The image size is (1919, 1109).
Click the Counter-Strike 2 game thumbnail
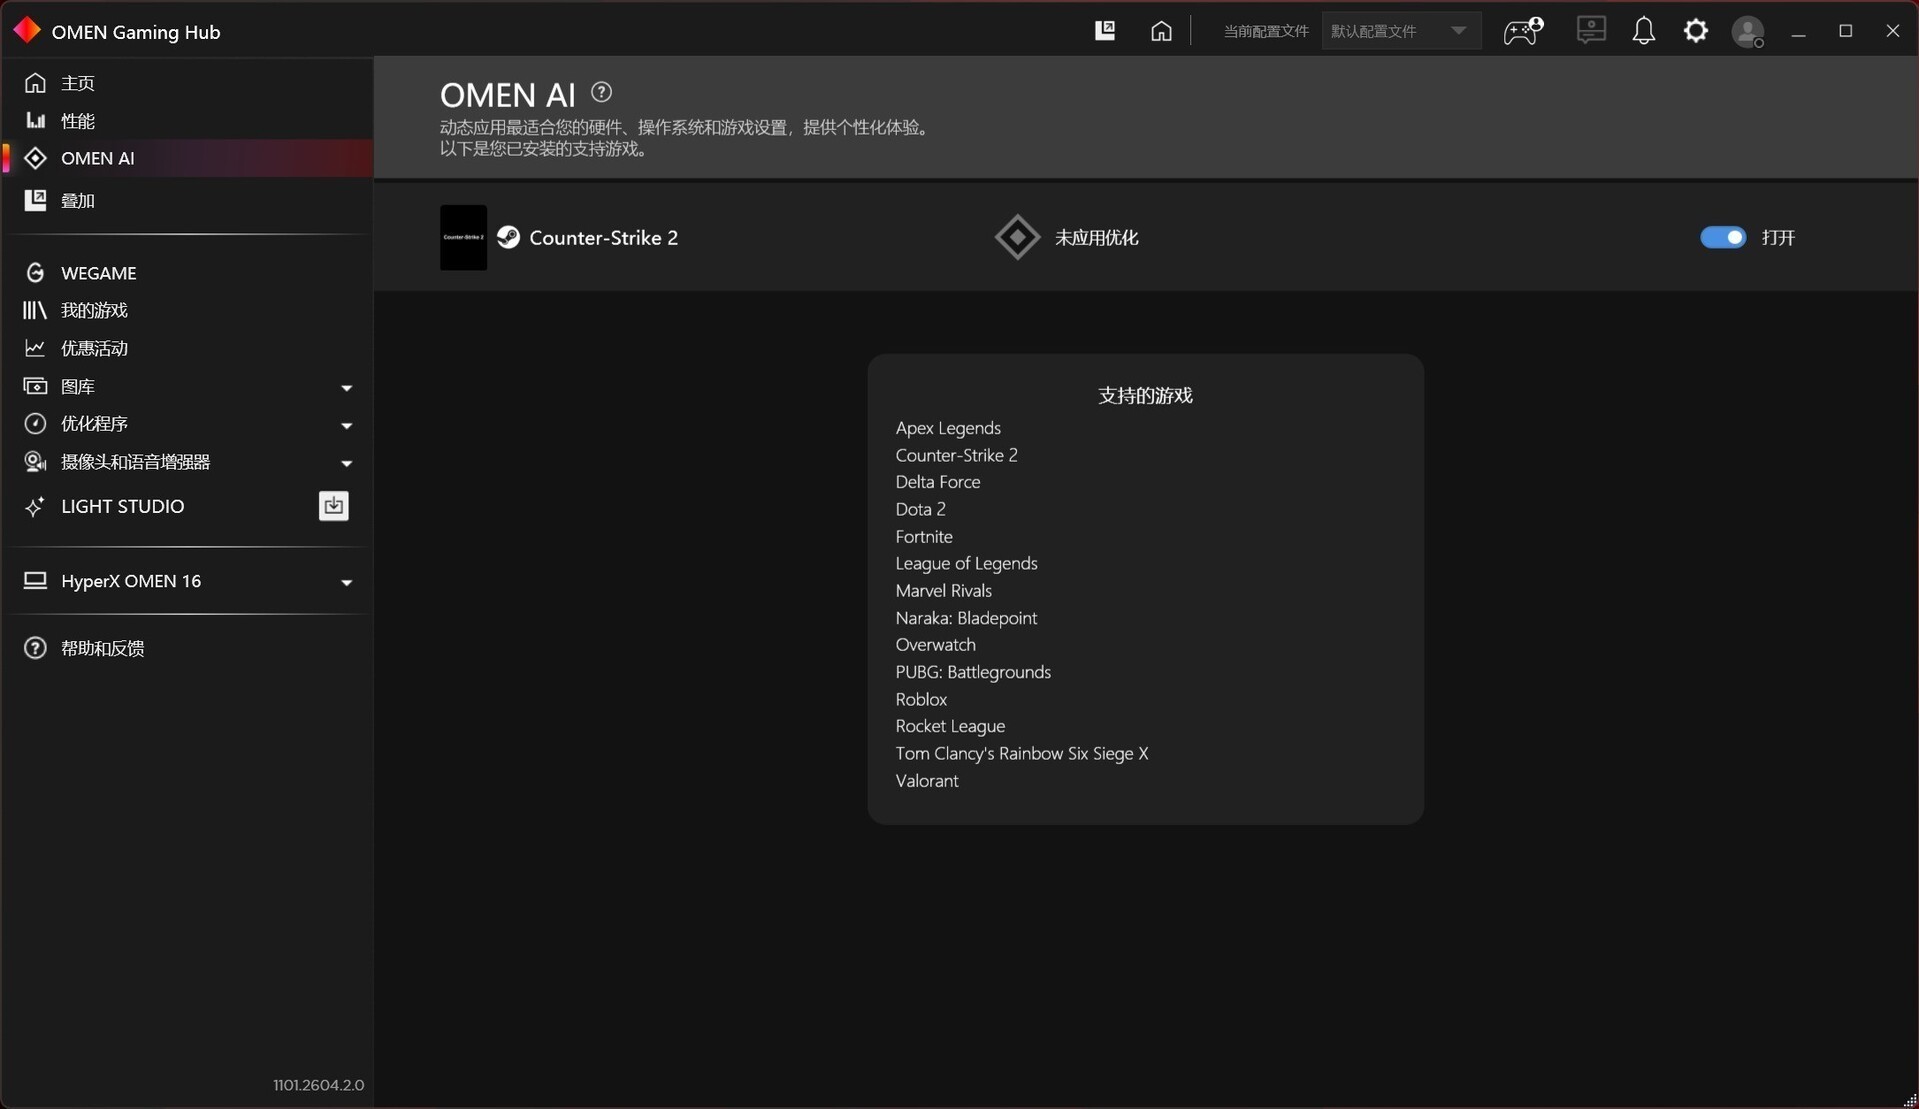click(463, 238)
